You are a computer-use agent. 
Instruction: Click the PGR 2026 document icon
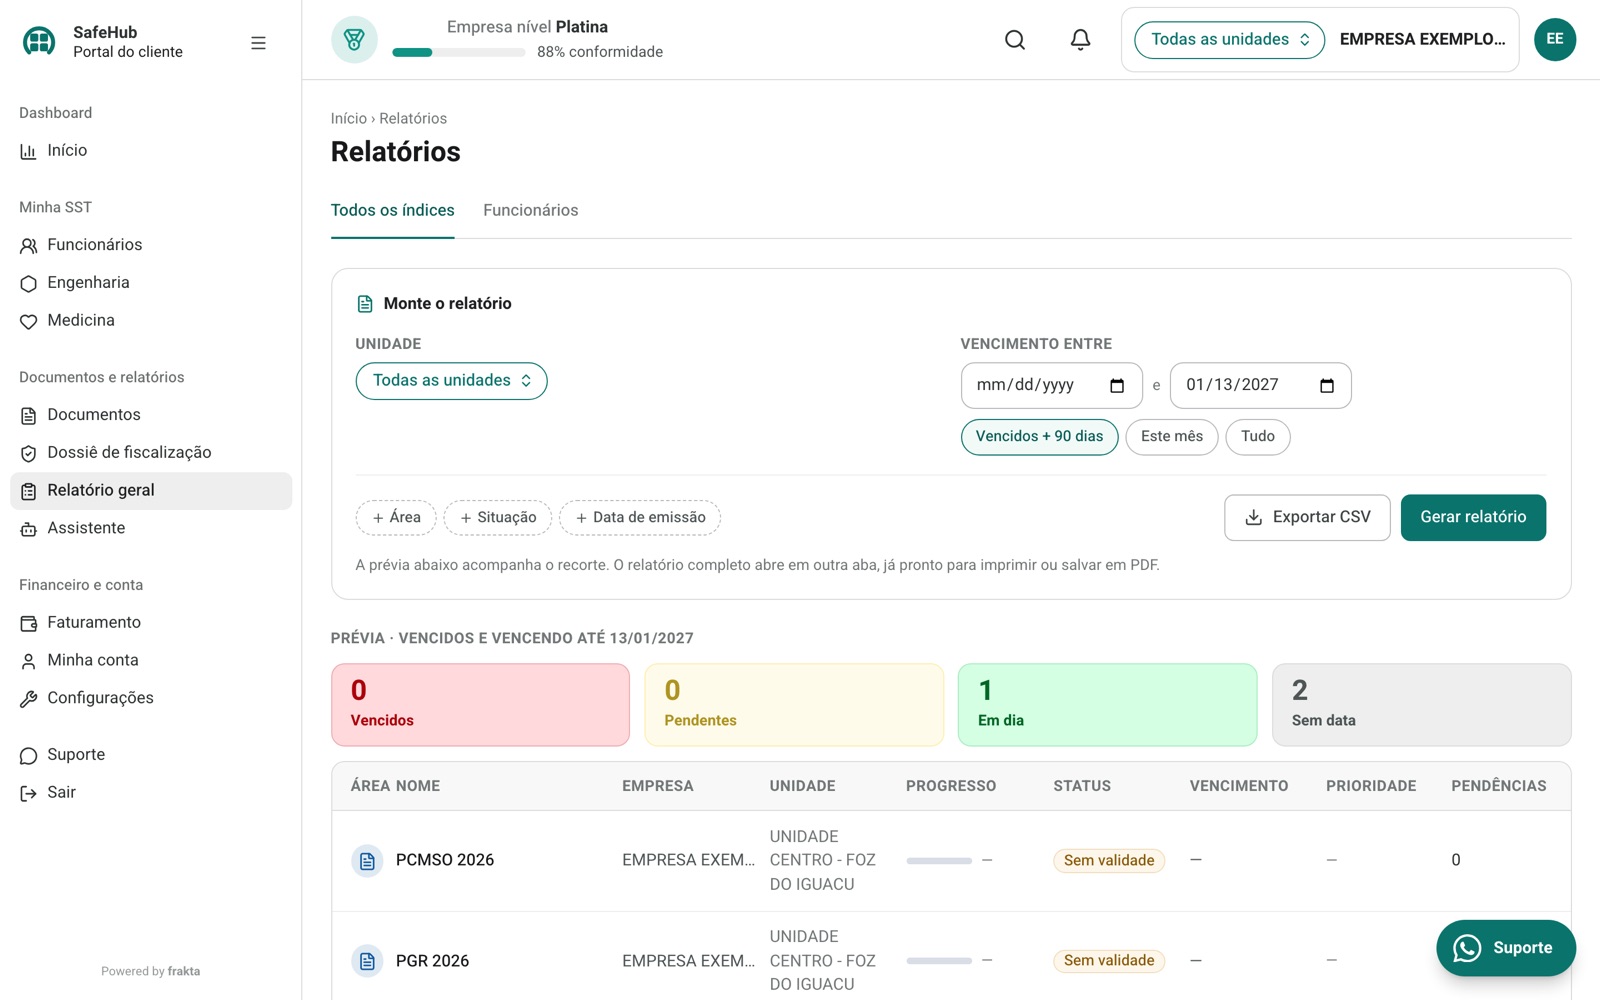point(367,961)
